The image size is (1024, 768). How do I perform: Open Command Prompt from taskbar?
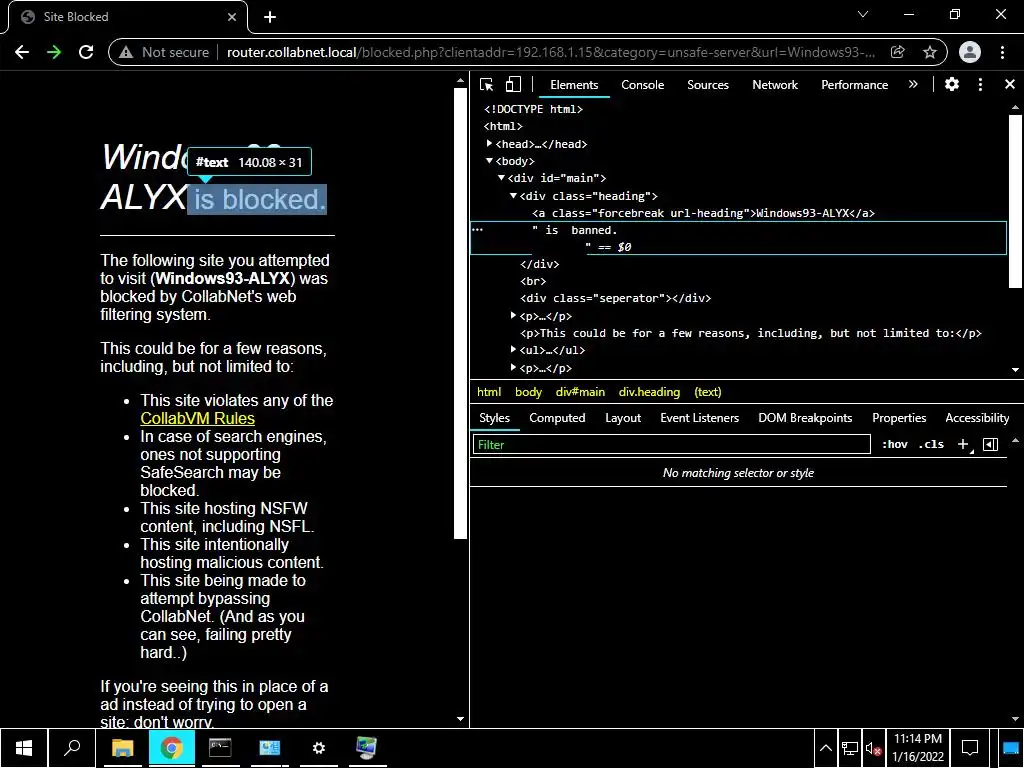220,748
